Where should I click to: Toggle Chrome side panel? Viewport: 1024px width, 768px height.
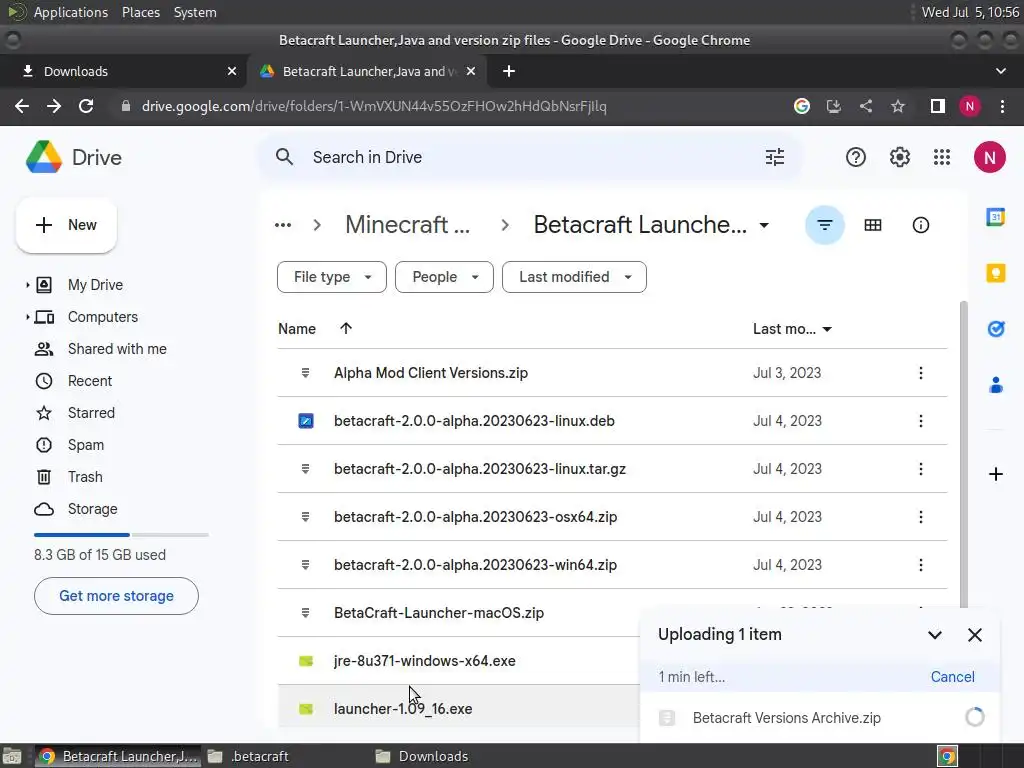click(x=937, y=106)
